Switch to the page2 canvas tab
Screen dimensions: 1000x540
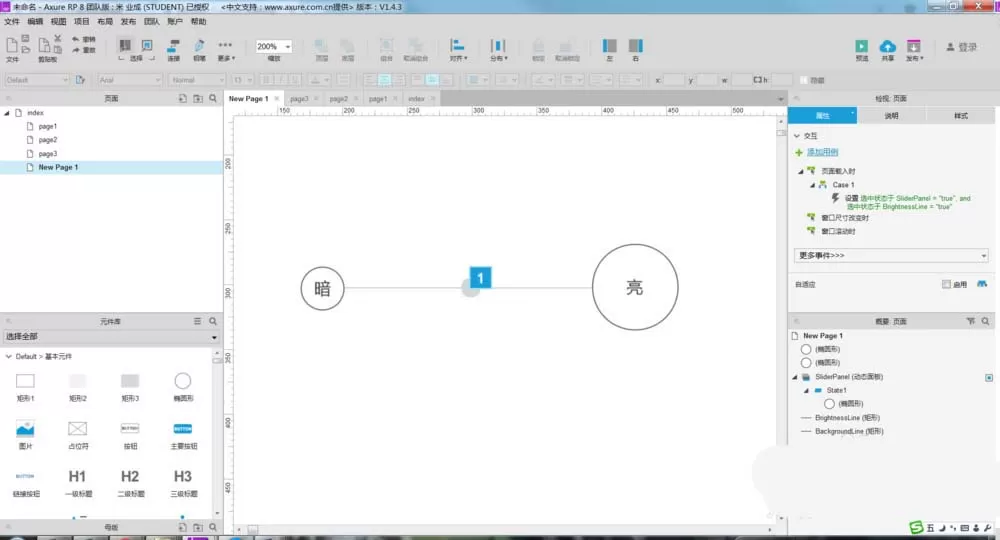pyautogui.click(x=339, y=99)
